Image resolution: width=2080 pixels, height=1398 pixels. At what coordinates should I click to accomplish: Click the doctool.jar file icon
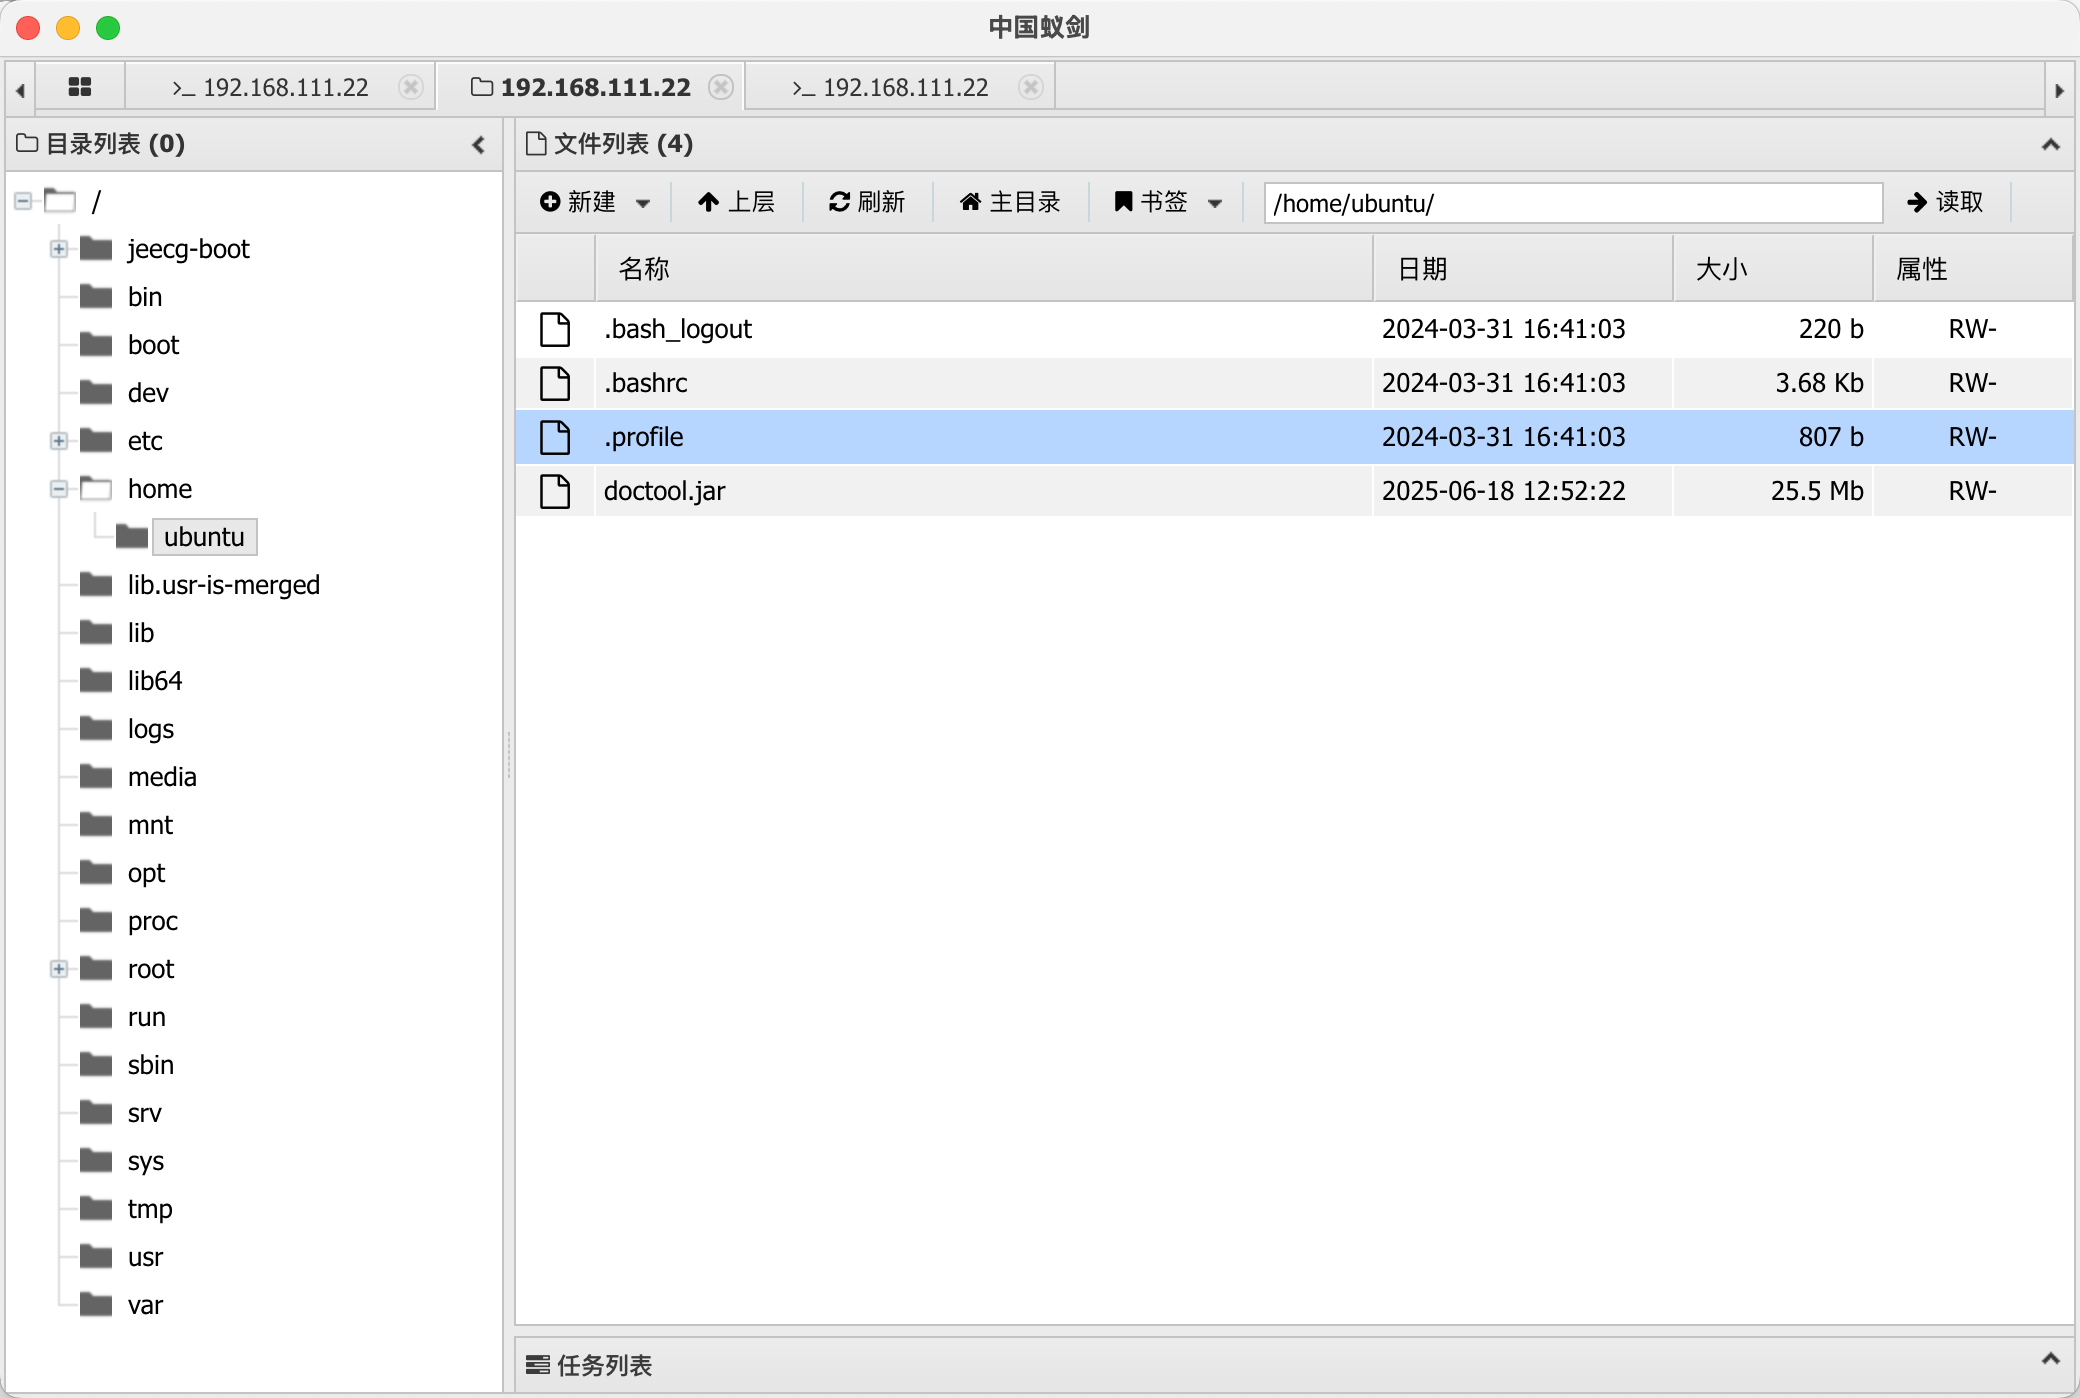[555, 491]
